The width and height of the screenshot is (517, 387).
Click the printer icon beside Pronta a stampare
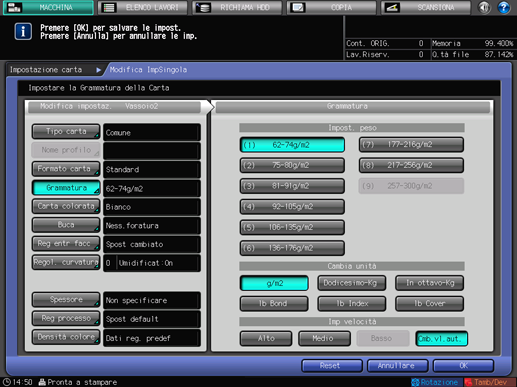coord(42,382)
